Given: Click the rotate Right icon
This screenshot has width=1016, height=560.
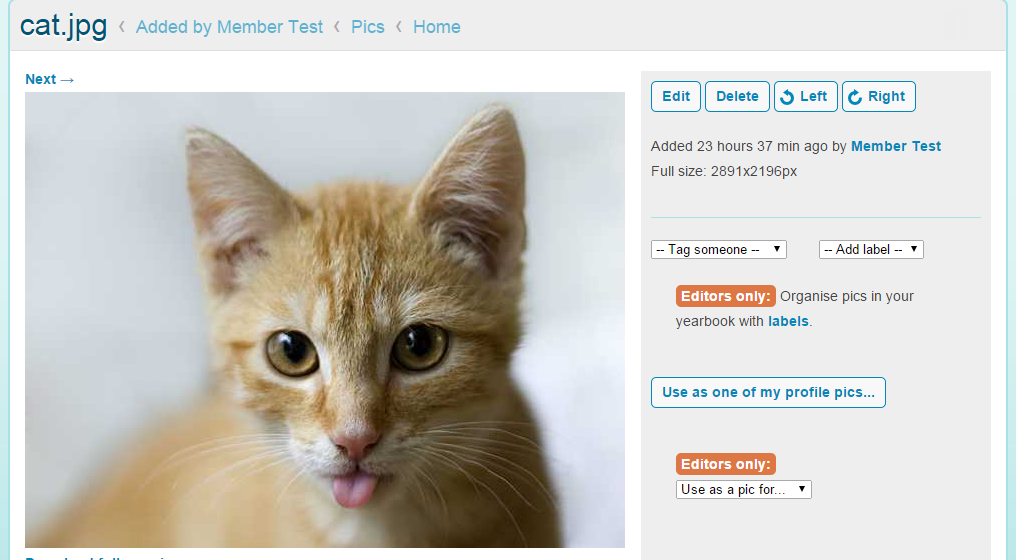Looking at the screenshot, I should tap(855, 97).
